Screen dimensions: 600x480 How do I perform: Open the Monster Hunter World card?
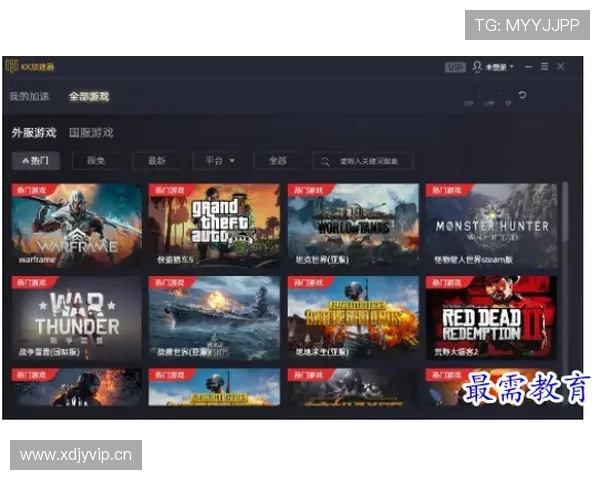point(491,225)
